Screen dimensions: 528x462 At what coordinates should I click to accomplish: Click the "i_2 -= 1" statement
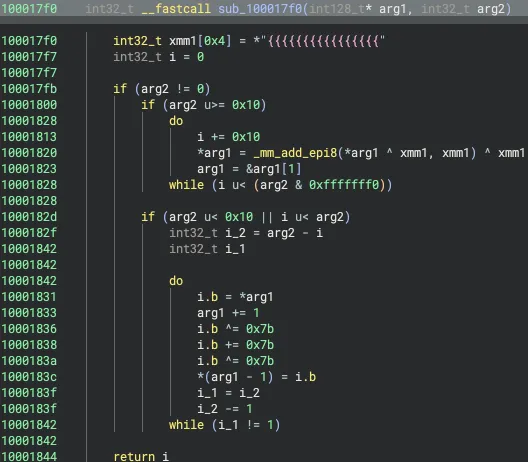coord(225,409)
